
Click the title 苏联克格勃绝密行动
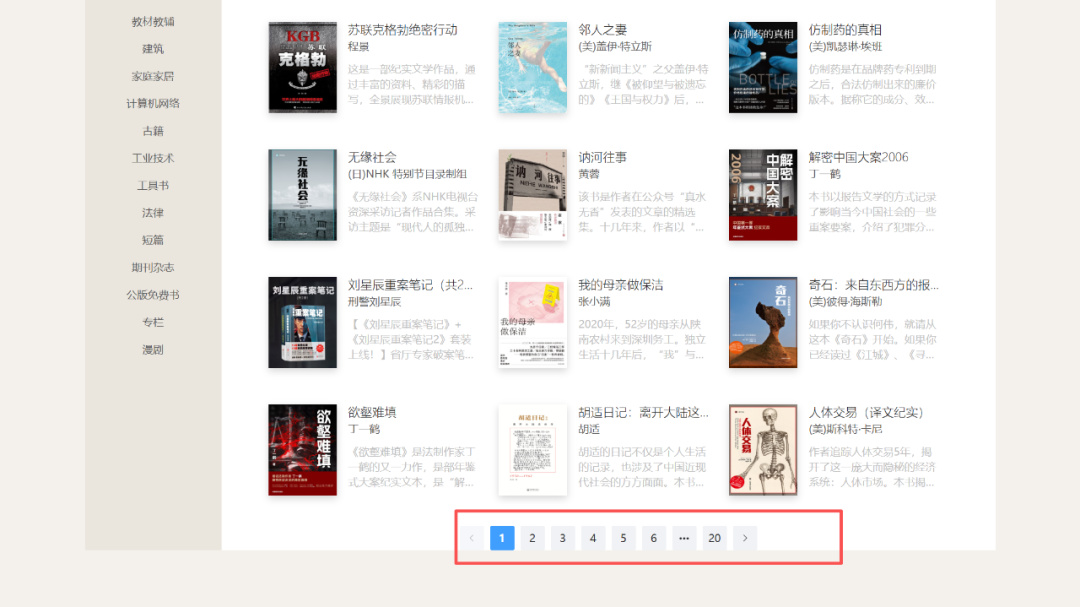(403, 30)
